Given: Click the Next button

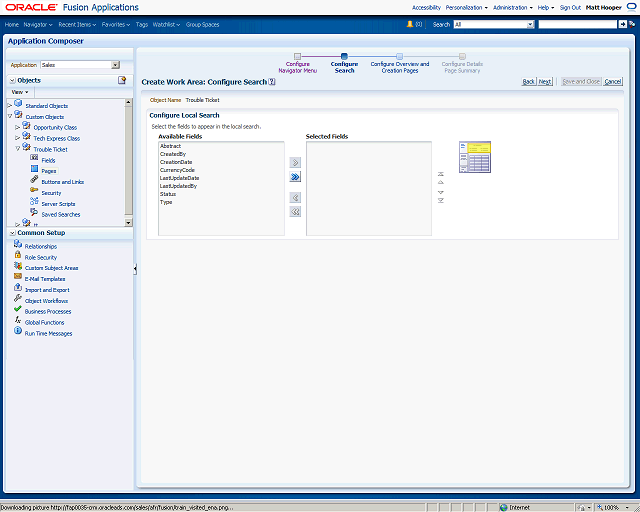Looking at the screenshot, I should pos(545,82).
